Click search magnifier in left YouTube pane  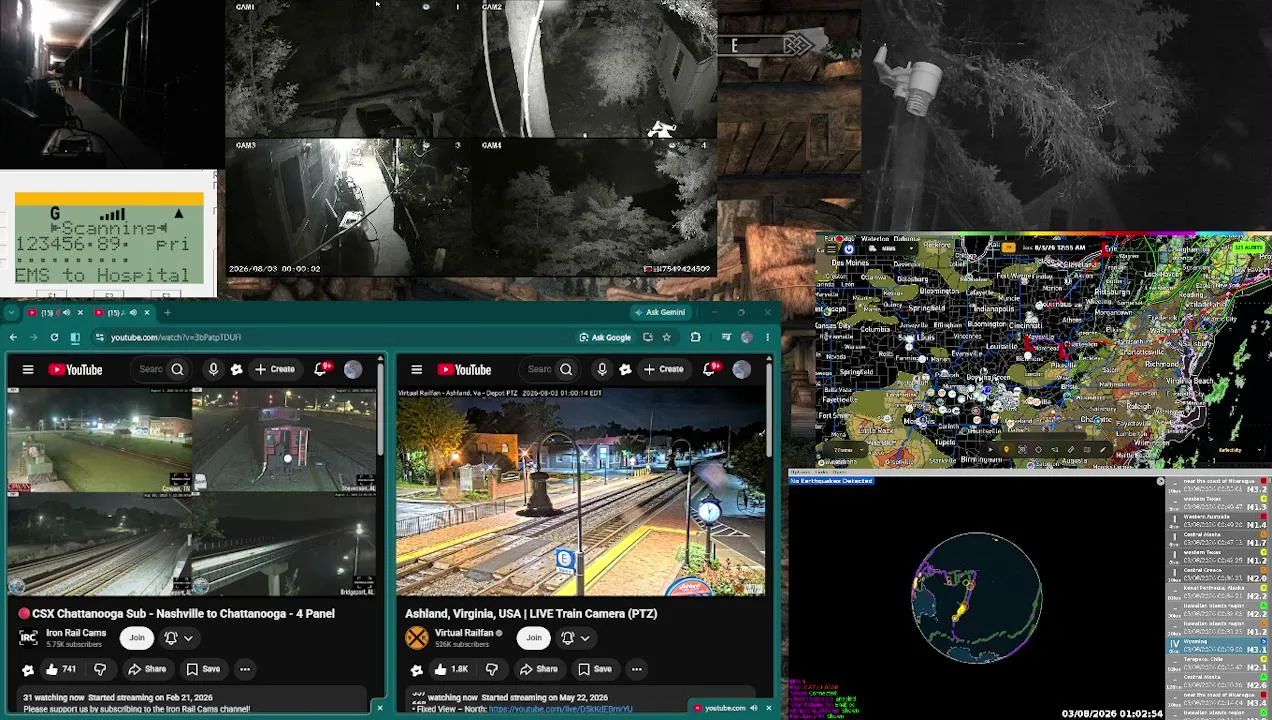pos(177,370)
